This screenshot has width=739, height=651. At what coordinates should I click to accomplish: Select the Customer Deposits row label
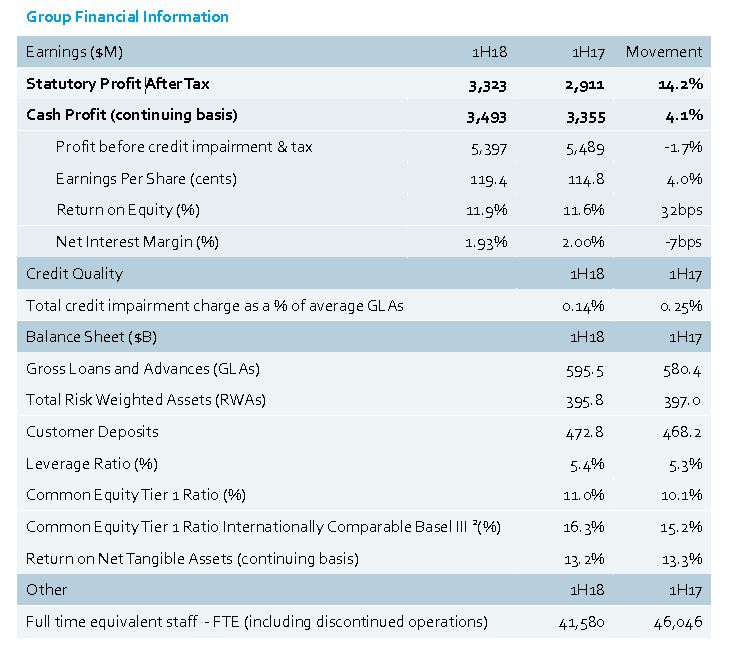coord(92,432)
